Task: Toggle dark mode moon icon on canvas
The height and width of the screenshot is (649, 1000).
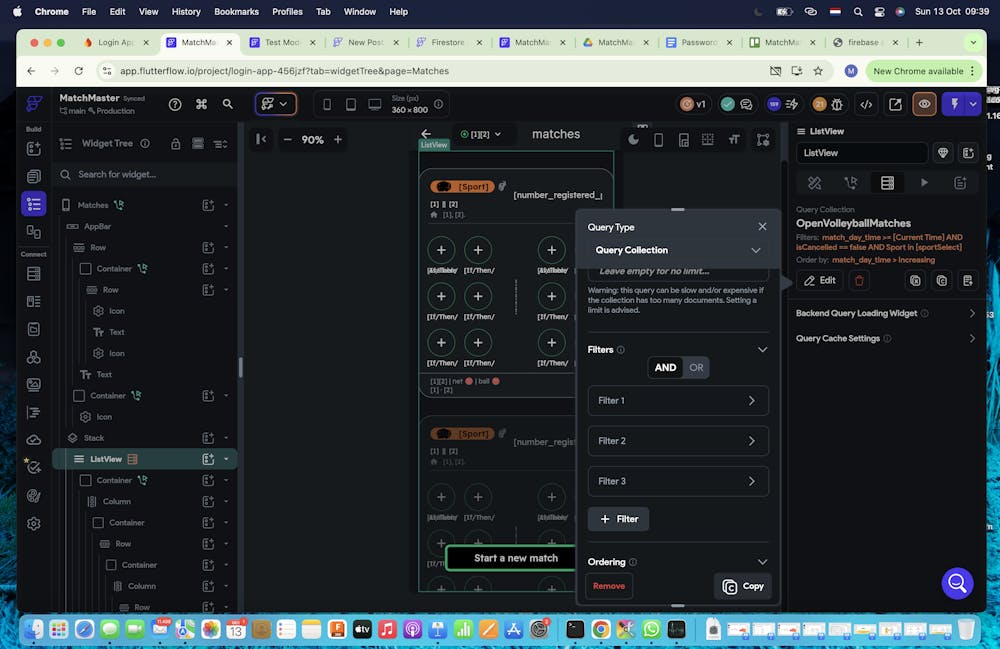Action: tap(633, 140)
